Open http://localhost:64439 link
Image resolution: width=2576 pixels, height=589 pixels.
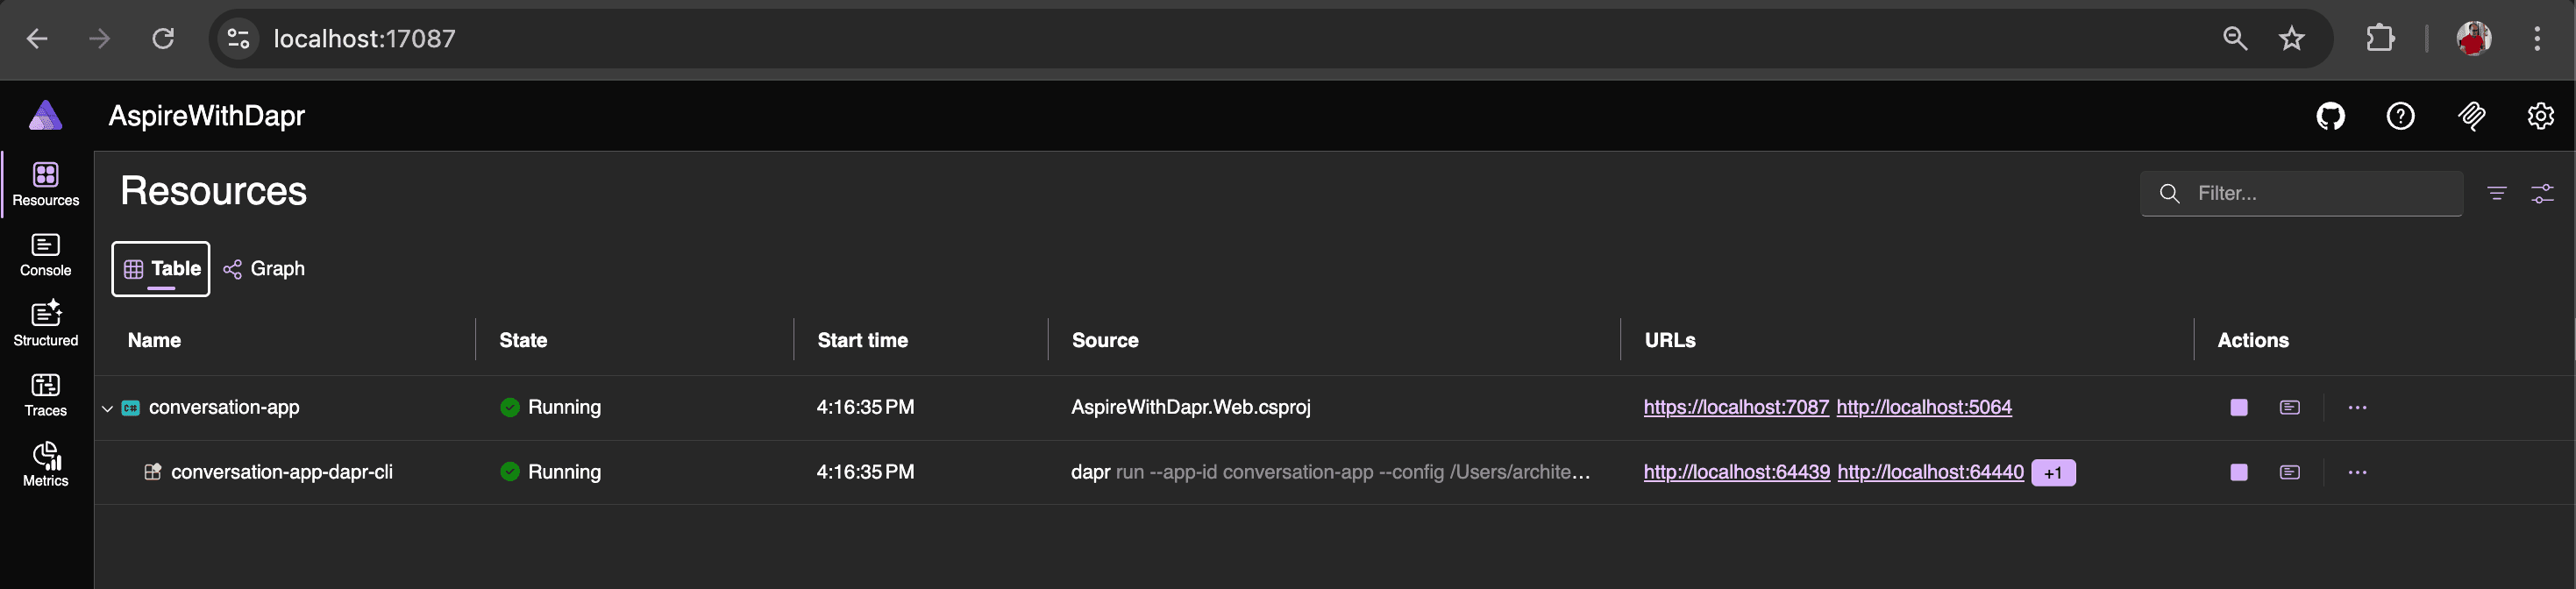[x=1737, y=472]
